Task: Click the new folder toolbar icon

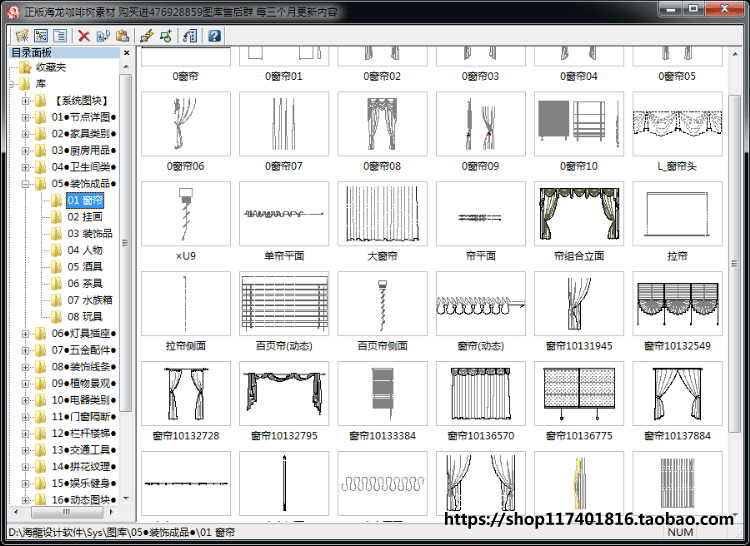Action: (x=22, y=36)
